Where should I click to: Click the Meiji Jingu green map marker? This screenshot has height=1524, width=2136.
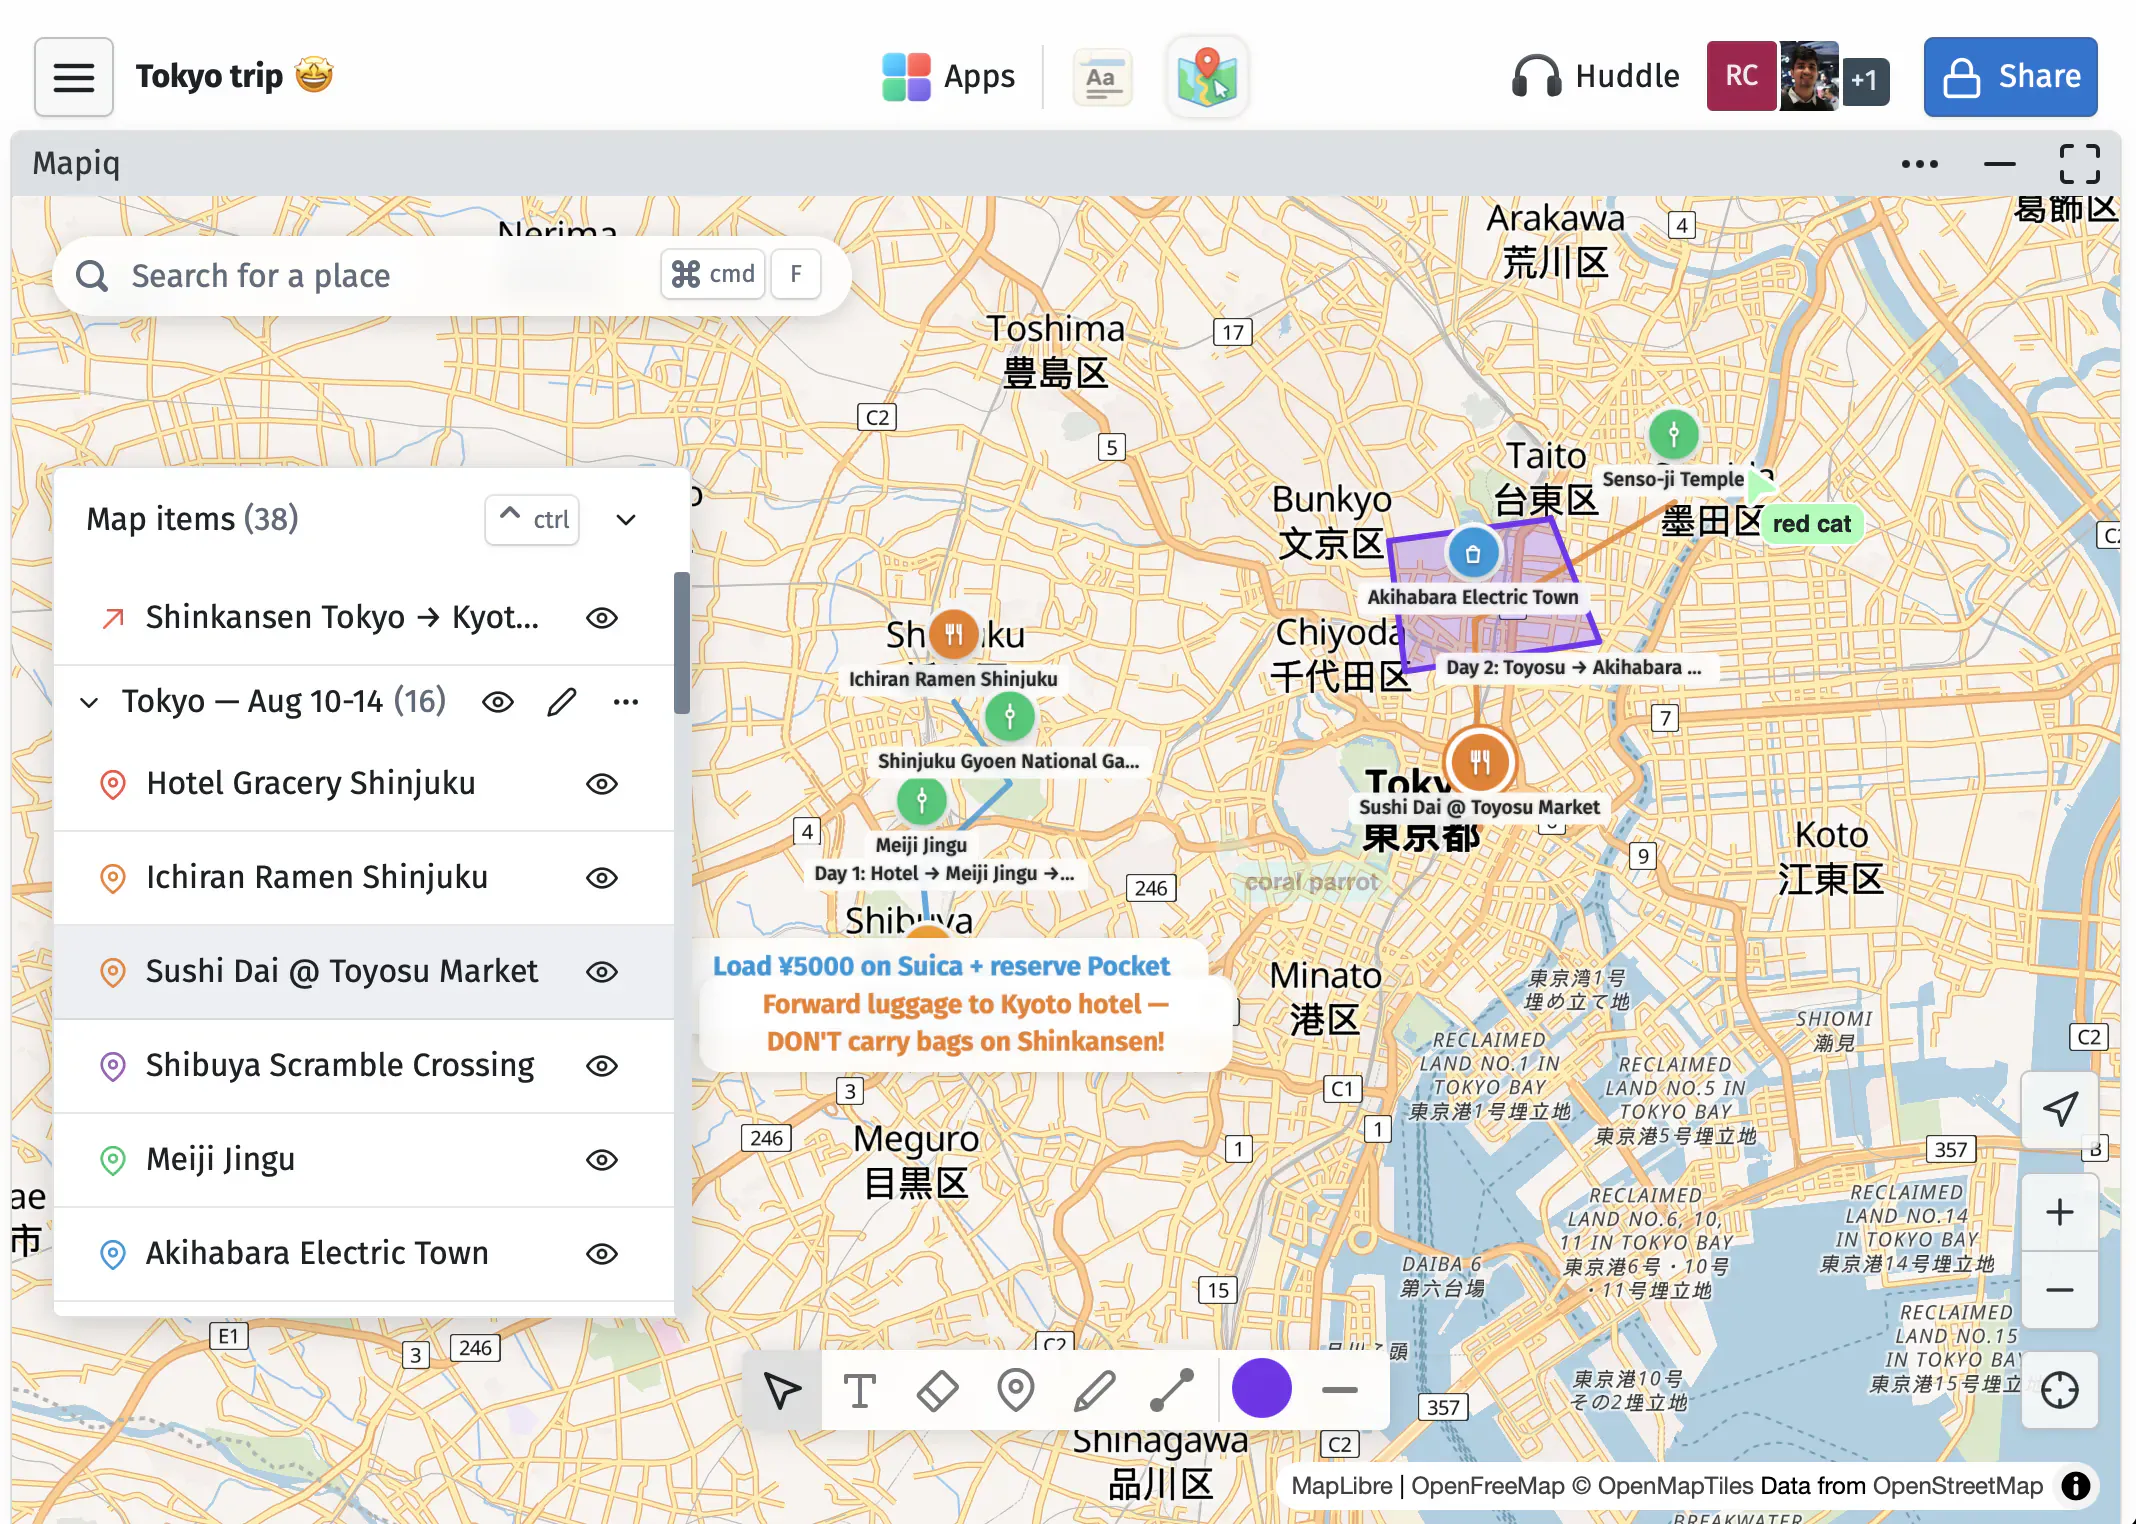click(922, 800)
